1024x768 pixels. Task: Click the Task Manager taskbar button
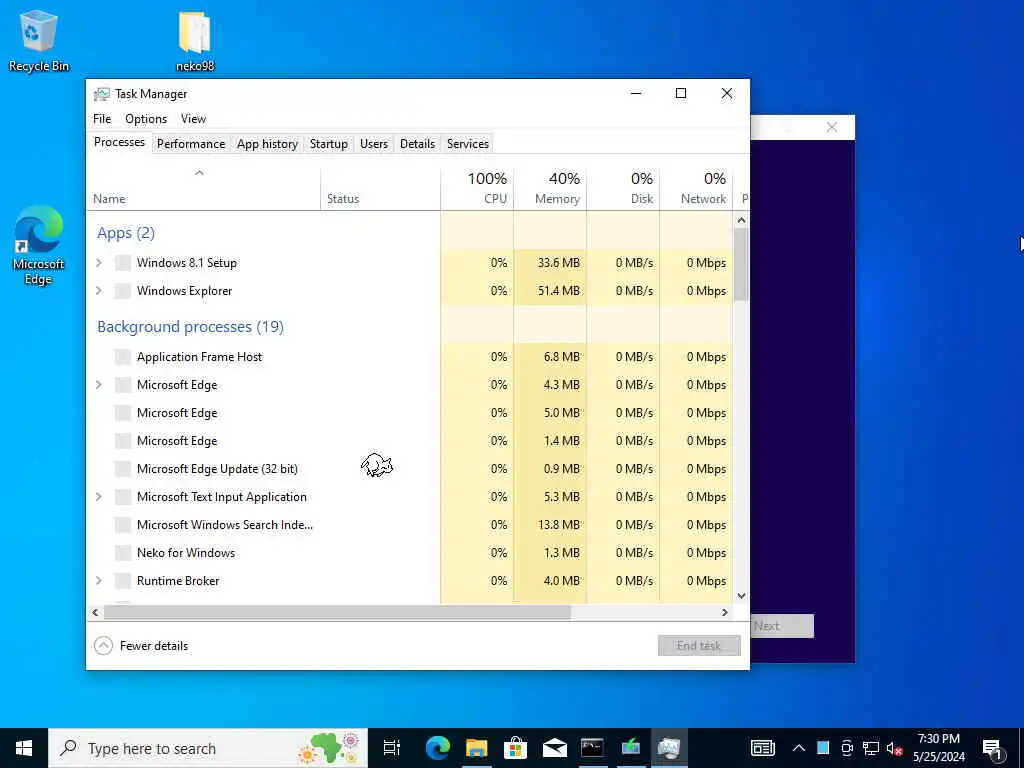[669, 748]
